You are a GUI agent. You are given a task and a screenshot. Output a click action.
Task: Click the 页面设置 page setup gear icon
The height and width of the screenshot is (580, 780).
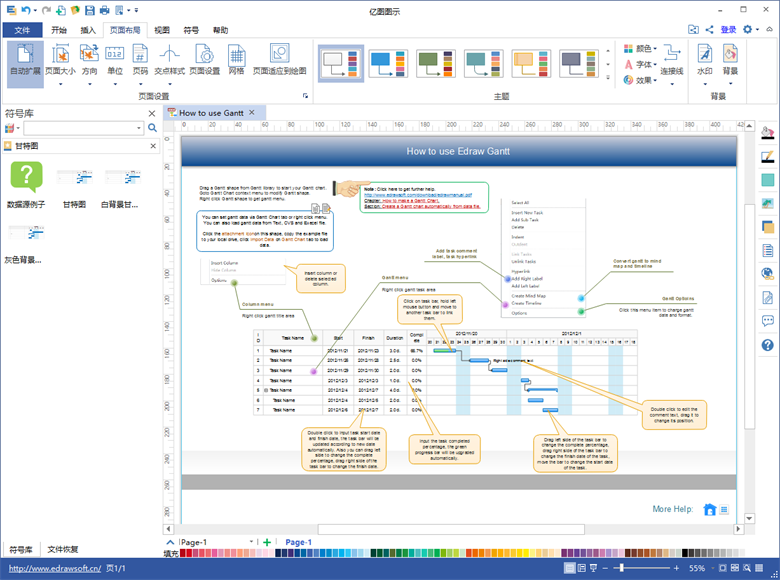click(204, 55)
